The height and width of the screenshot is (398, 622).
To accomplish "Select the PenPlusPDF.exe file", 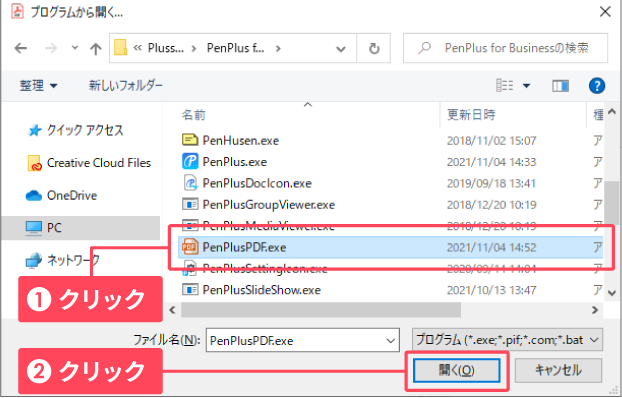I will click(391, 247).
